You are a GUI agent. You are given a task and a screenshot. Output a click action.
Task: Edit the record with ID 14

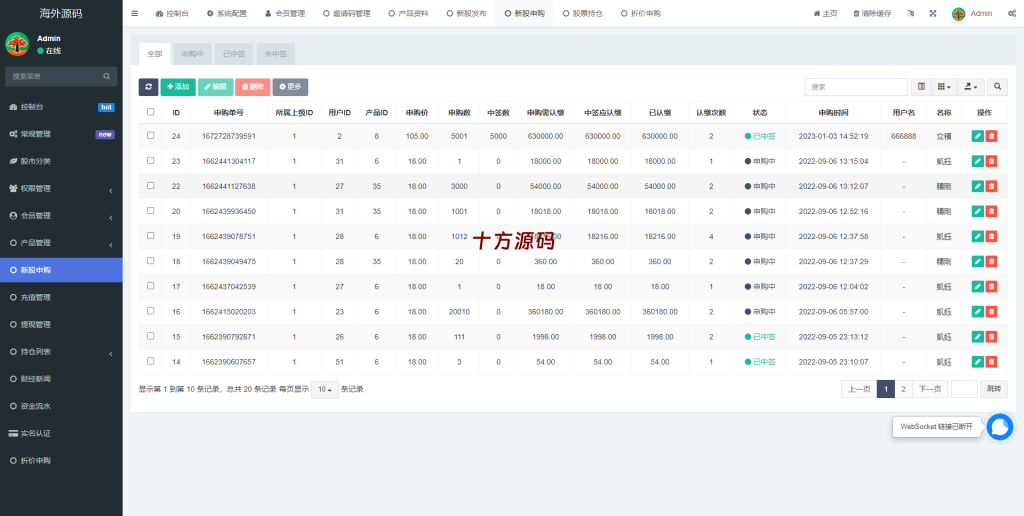[x=978, y=361]
